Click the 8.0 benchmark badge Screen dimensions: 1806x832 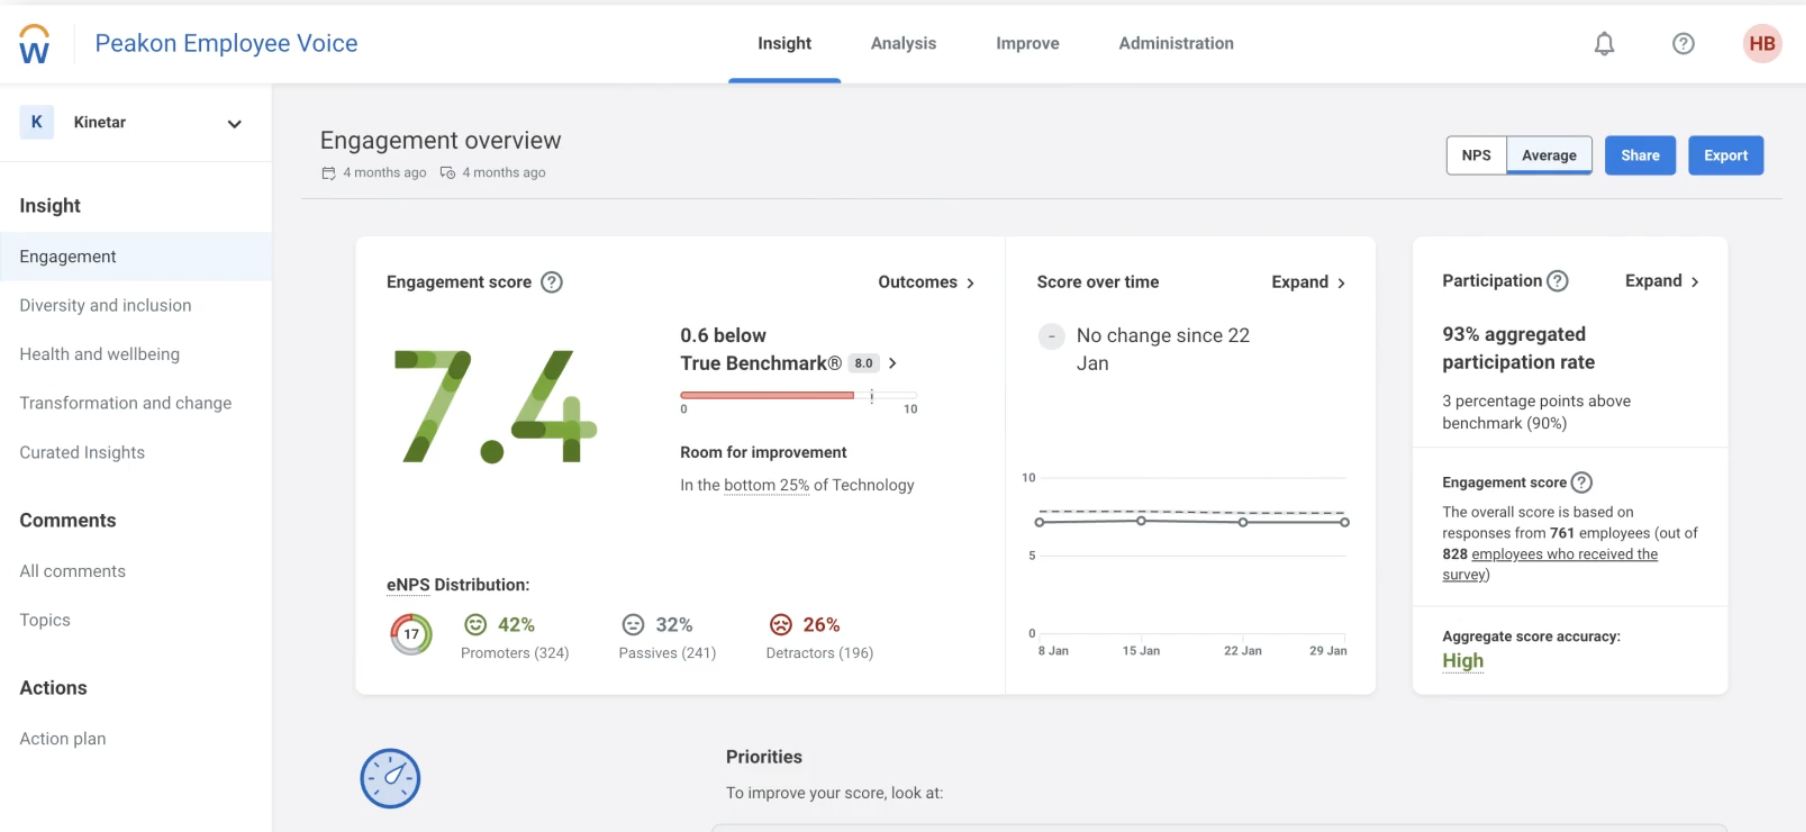pos(863,363)
